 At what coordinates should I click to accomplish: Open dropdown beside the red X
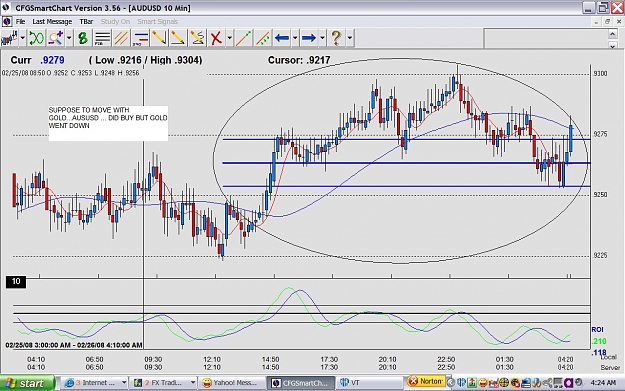[229, 38]
